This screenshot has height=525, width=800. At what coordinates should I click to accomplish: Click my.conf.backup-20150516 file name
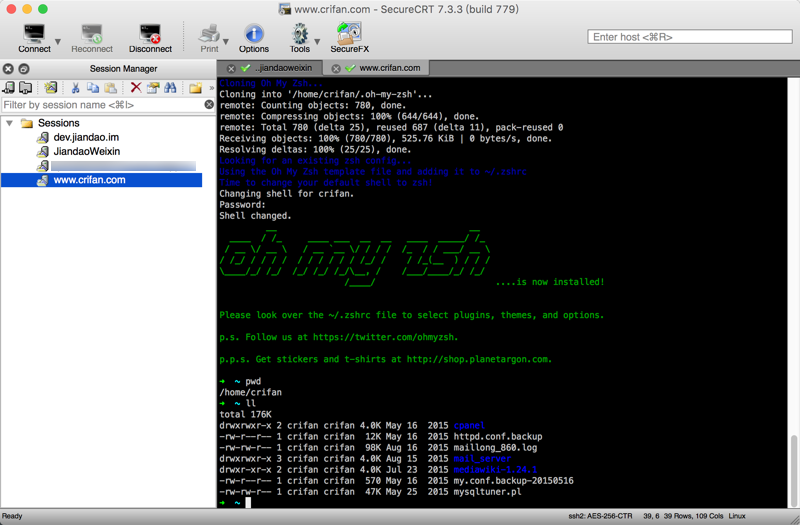(513, 481)
